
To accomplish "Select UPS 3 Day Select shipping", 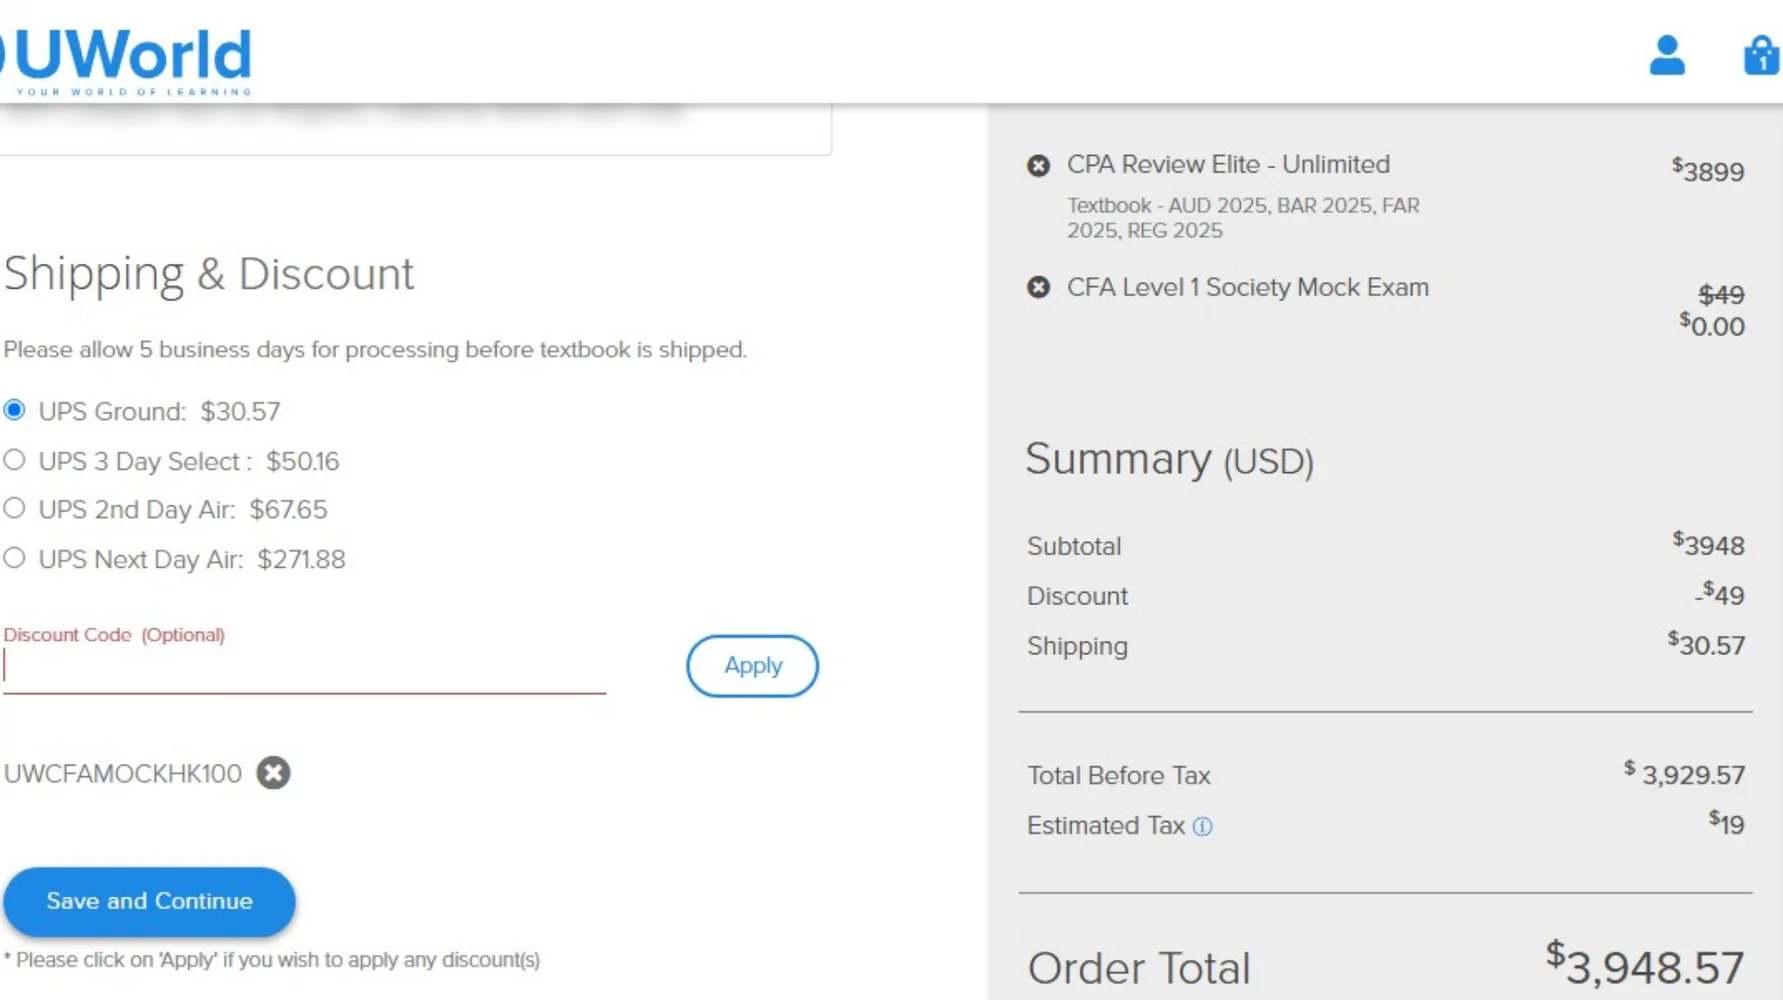I will [x=14, y=458].
